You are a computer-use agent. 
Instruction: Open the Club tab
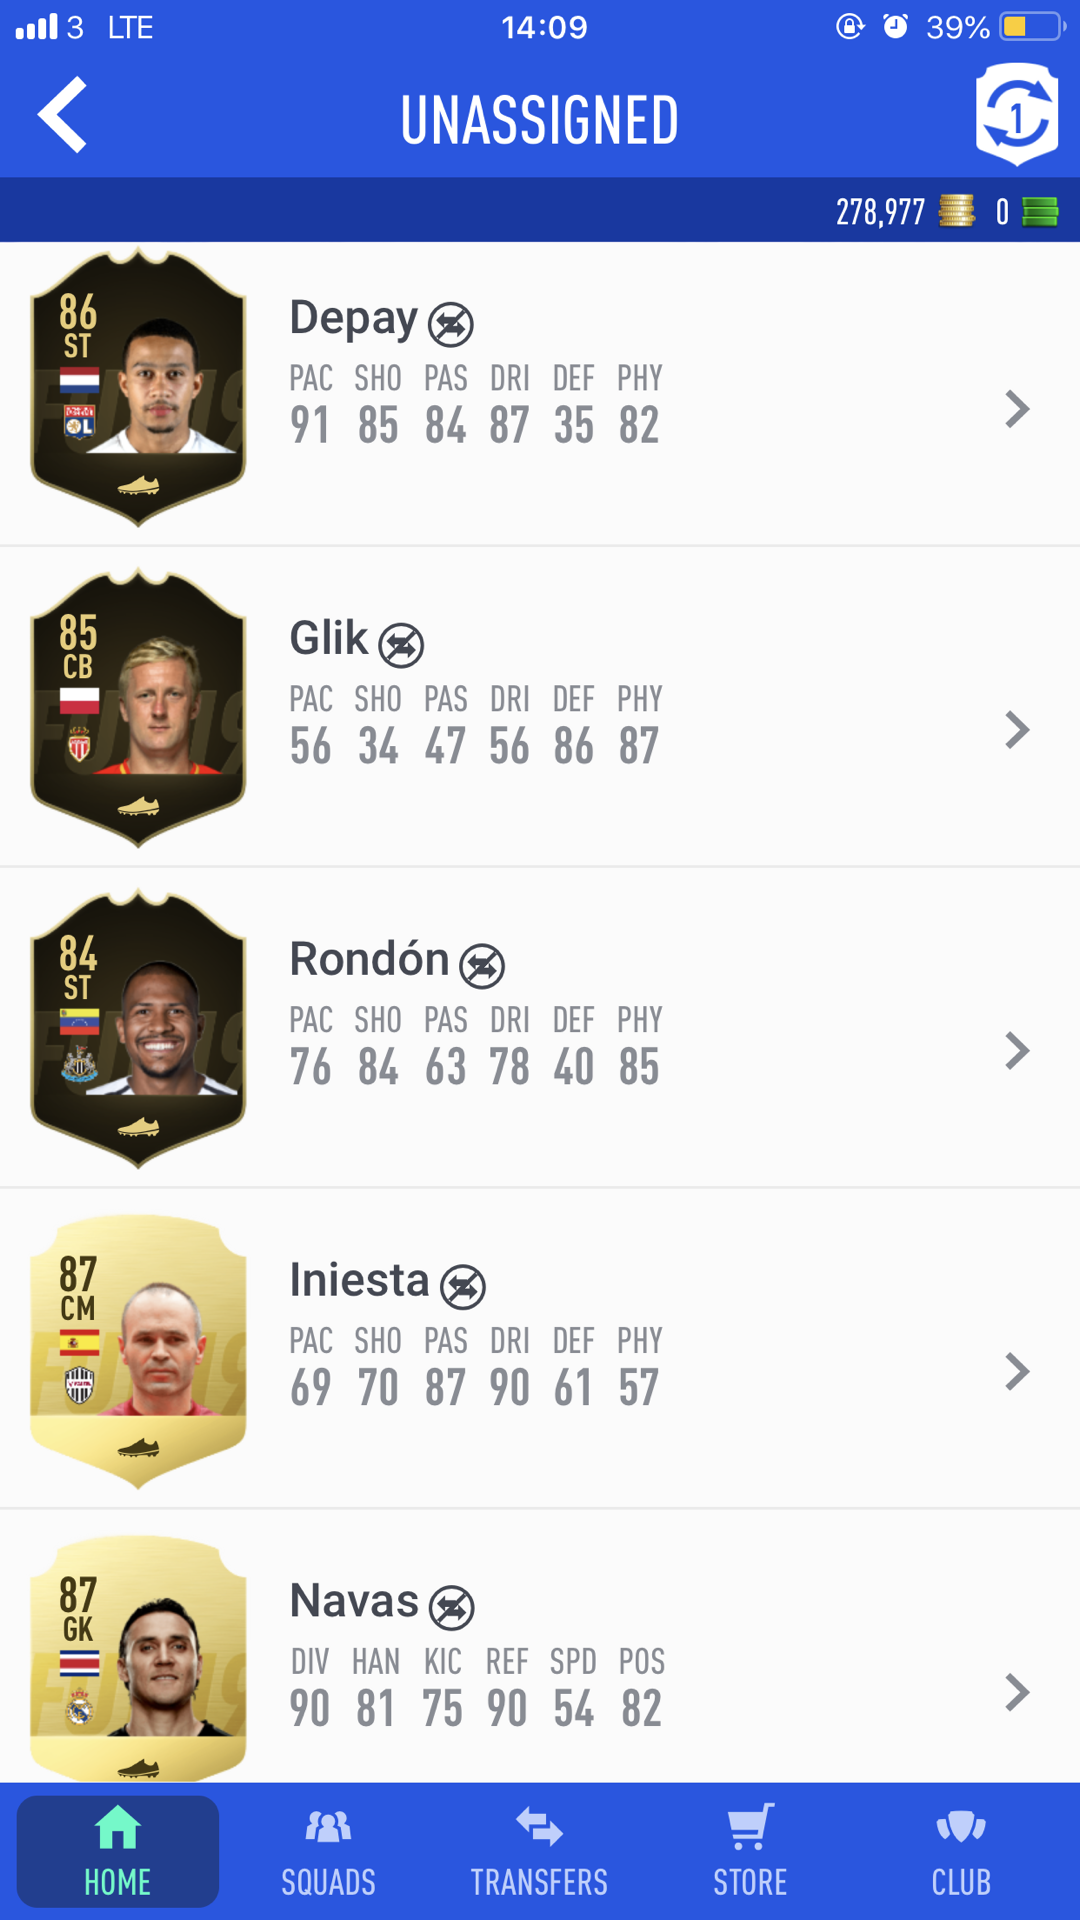click(x=961, y=1851)
